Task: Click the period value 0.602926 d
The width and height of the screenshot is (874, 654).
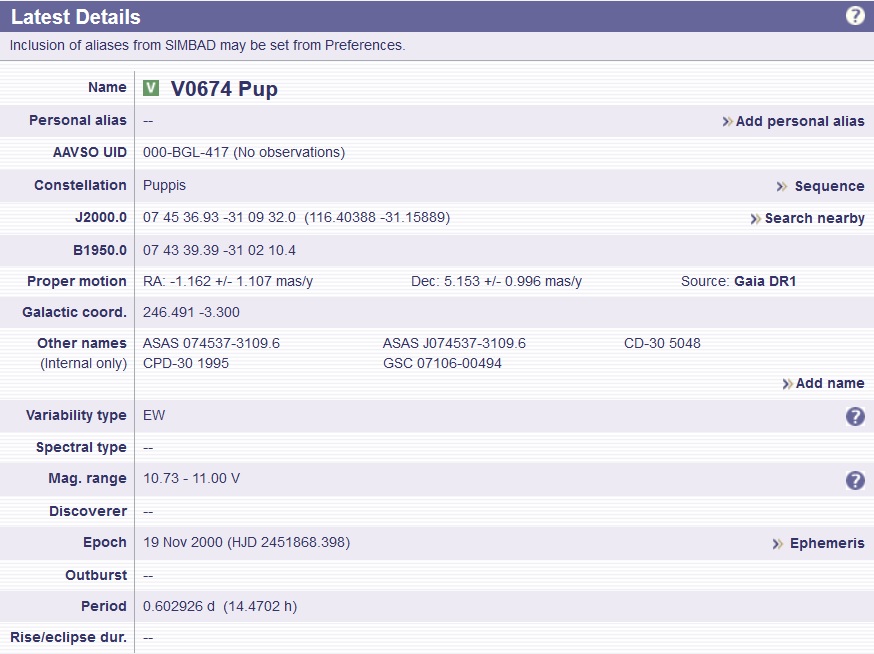Action: click(179, 606)
